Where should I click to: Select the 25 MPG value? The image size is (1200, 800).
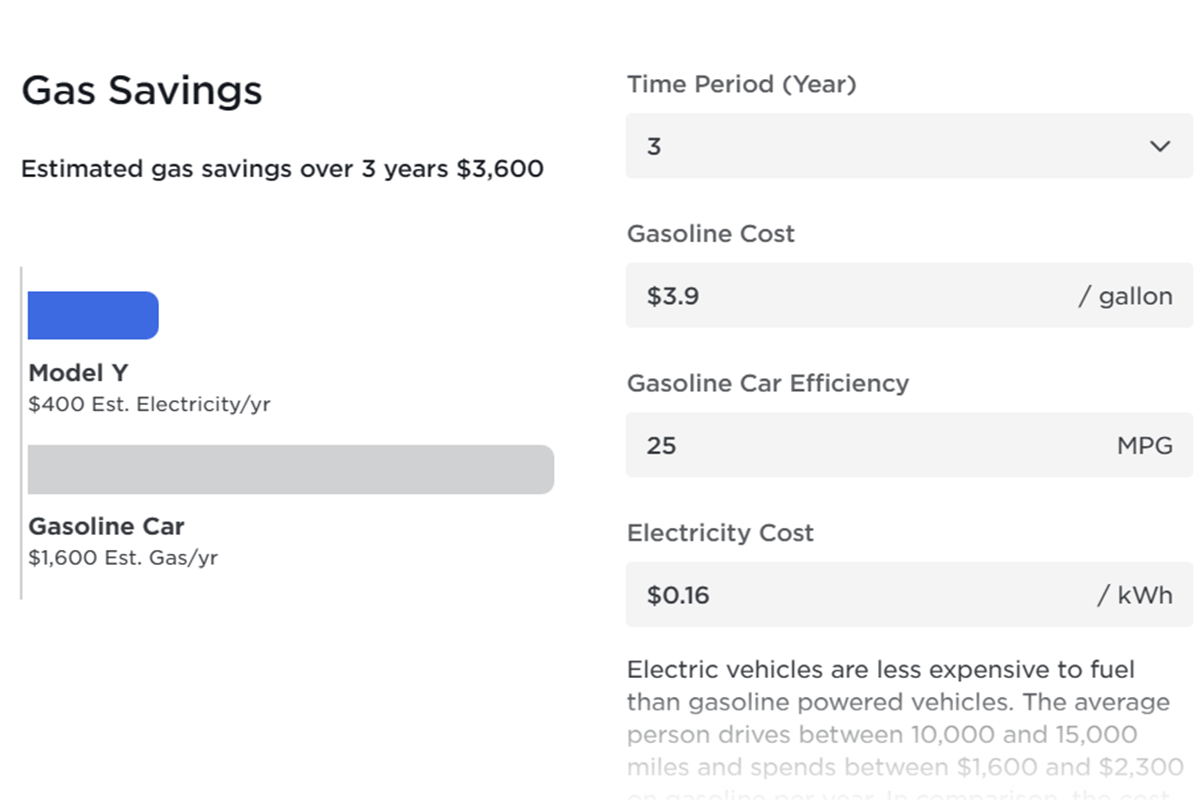tap(660, 446)
